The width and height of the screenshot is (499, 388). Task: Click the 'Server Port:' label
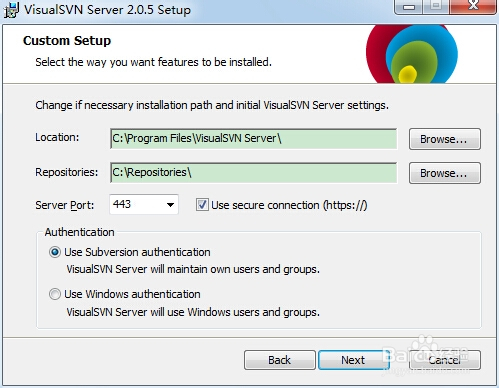65,205
